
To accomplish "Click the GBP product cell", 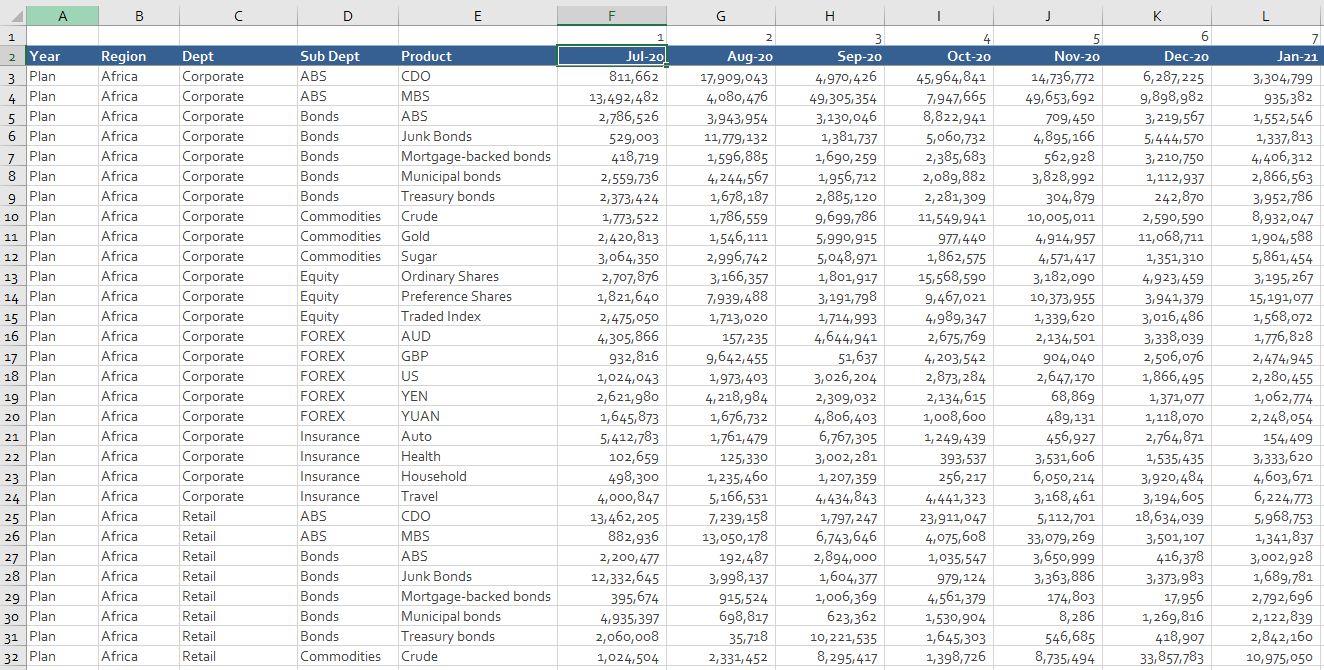I will 478,356.
